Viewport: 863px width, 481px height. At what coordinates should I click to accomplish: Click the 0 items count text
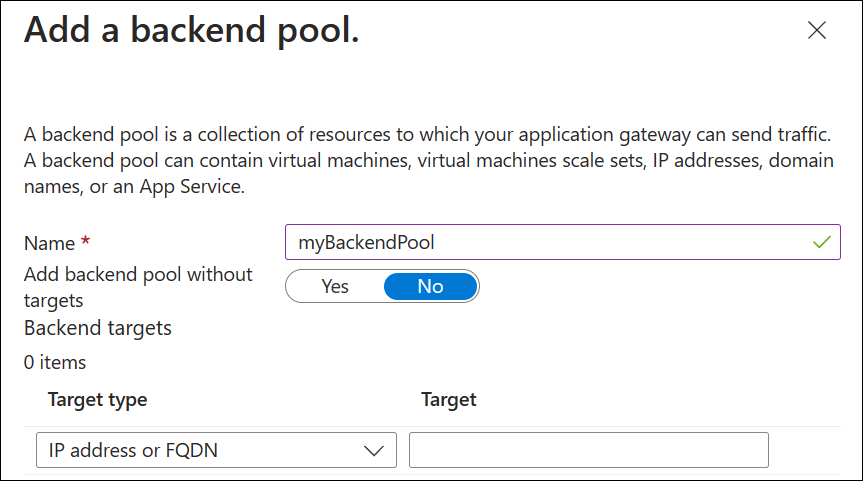(55, 362)
